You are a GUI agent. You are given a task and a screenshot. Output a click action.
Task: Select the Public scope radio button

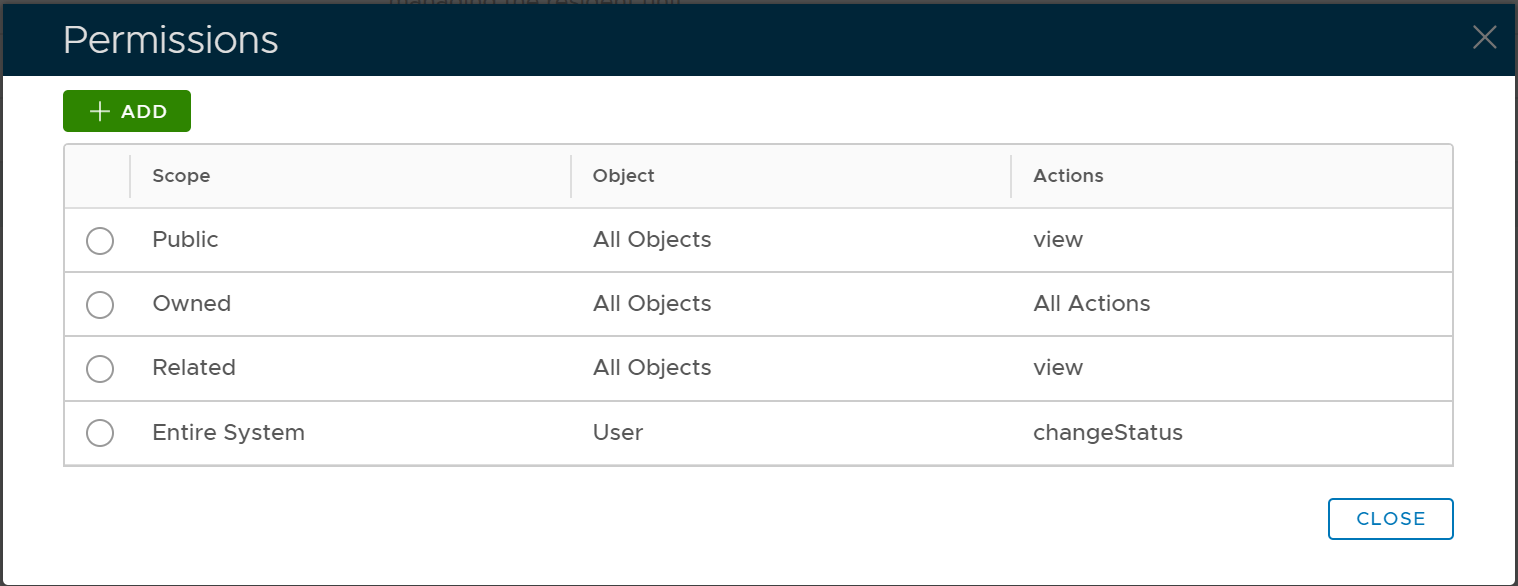point(100,241)
